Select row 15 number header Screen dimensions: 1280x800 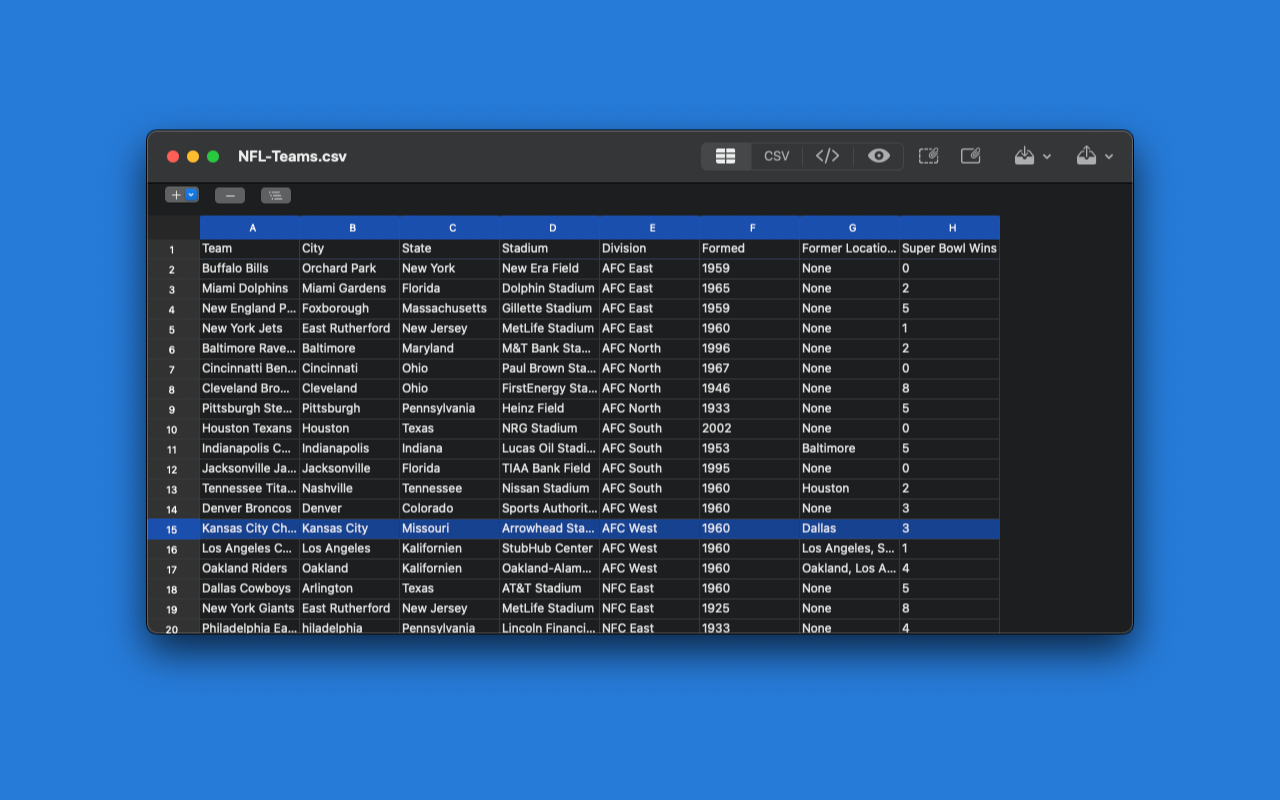point(172,529)
